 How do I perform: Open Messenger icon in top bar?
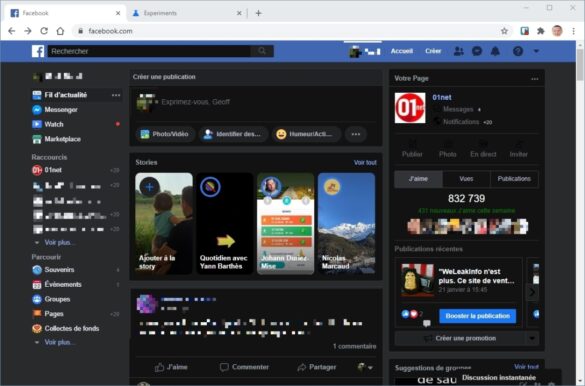pos(477,51)
